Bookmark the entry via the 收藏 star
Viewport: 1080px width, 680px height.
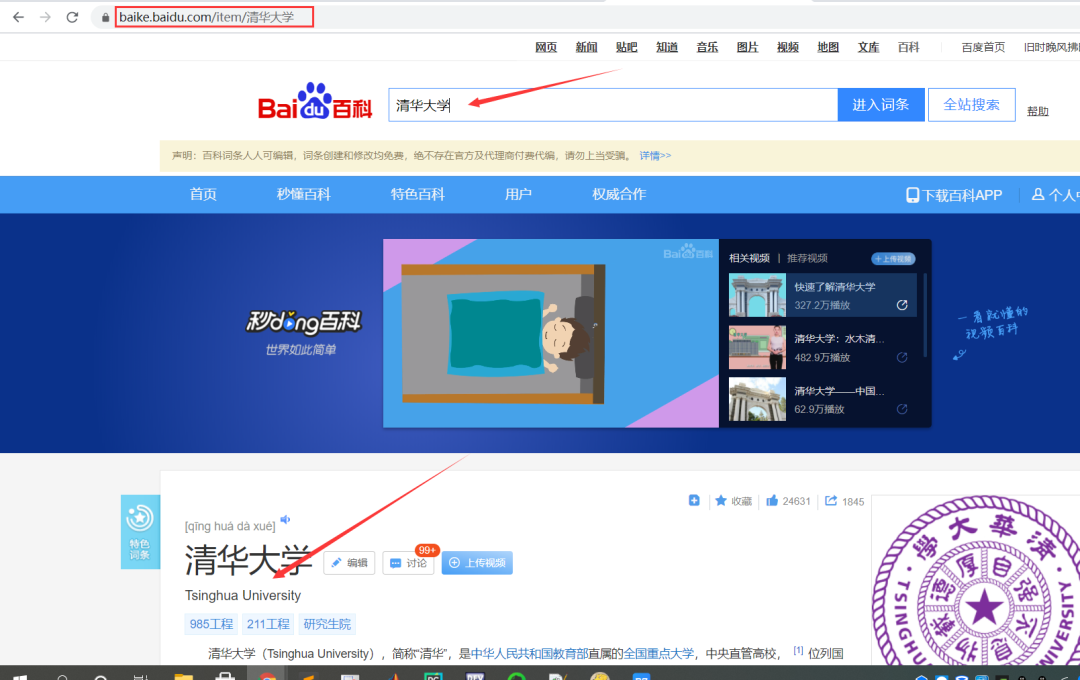point(734,501)
